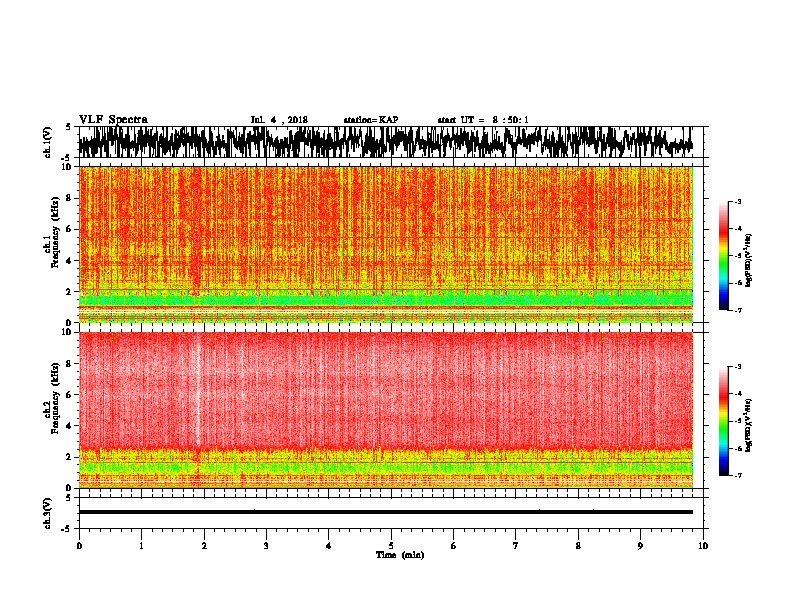
Task: Click time-axis tick label "9"
Action: click(x=640, y=546)
